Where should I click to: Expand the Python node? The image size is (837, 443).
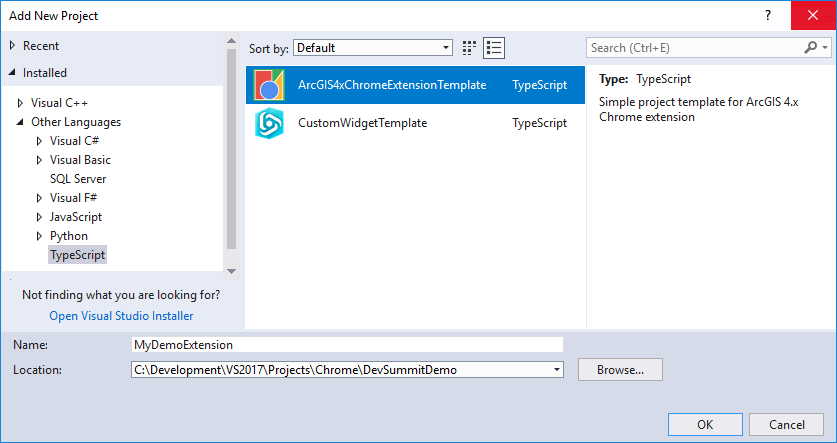[39, 236]
